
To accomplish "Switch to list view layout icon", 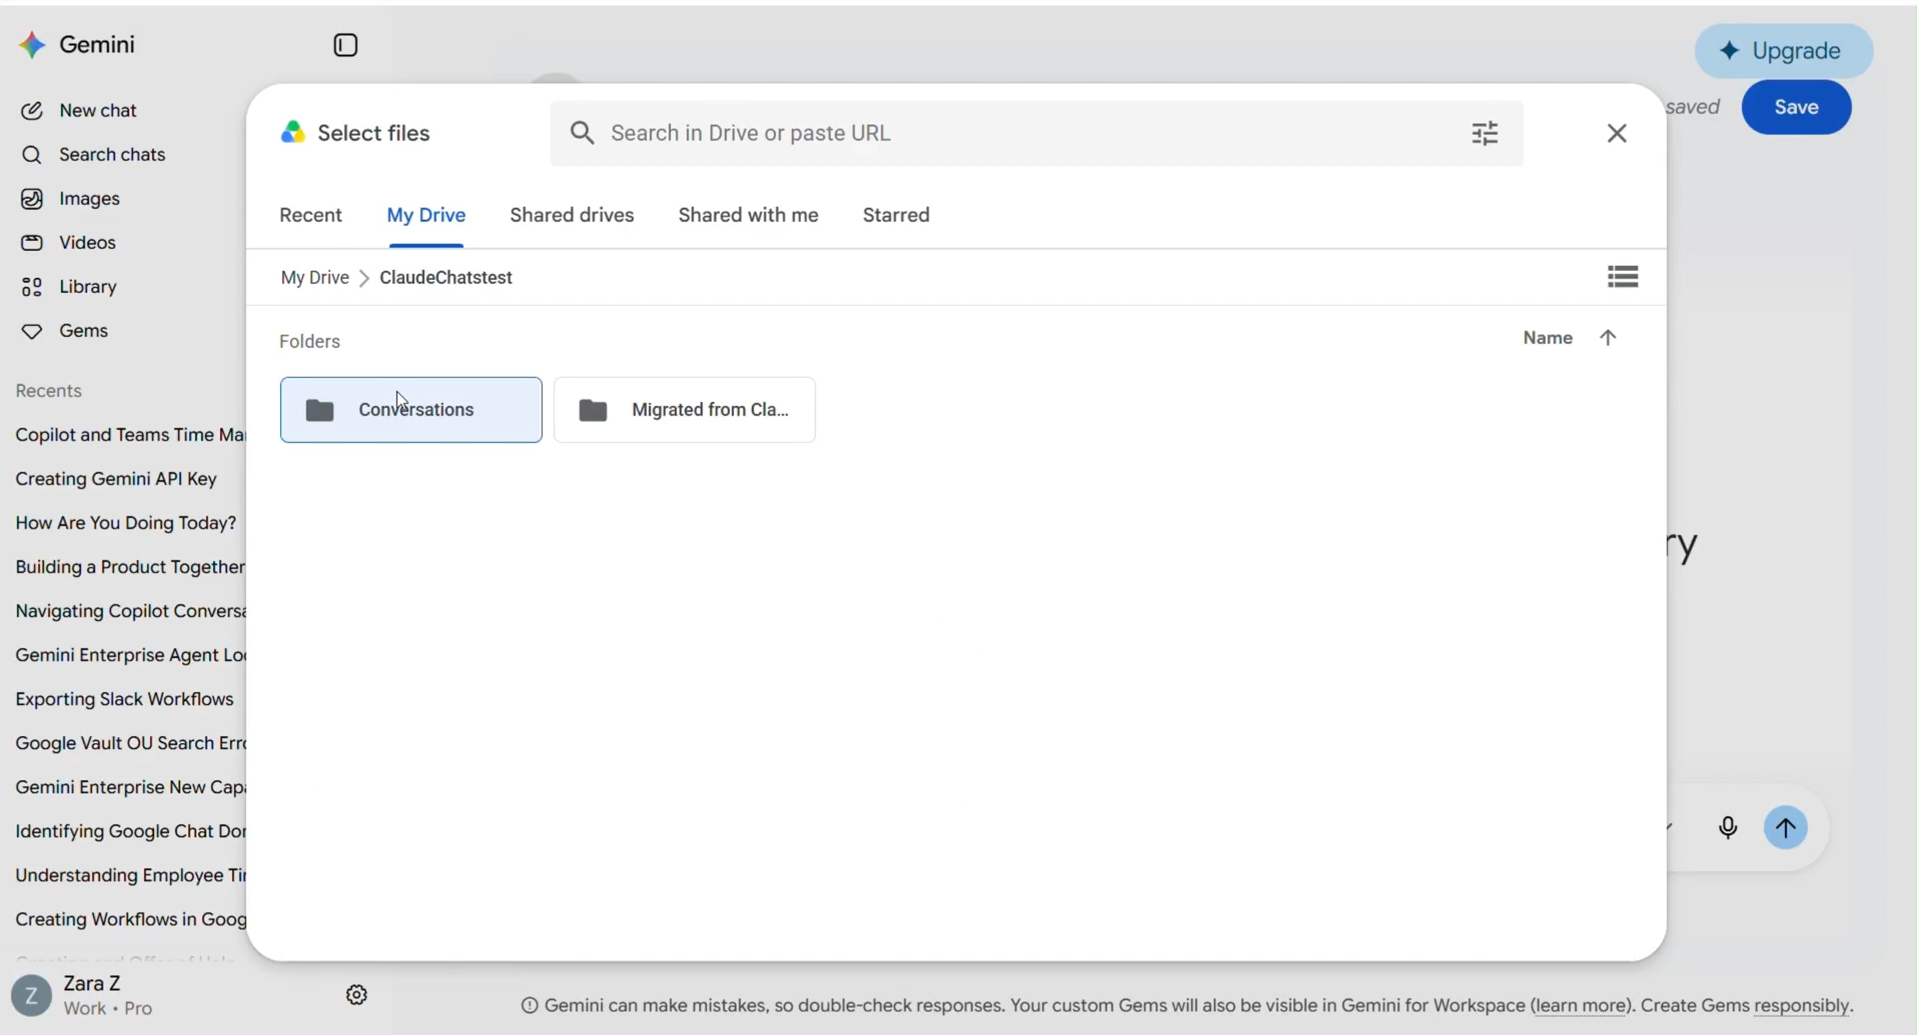I will click(x=1622, y=277).
